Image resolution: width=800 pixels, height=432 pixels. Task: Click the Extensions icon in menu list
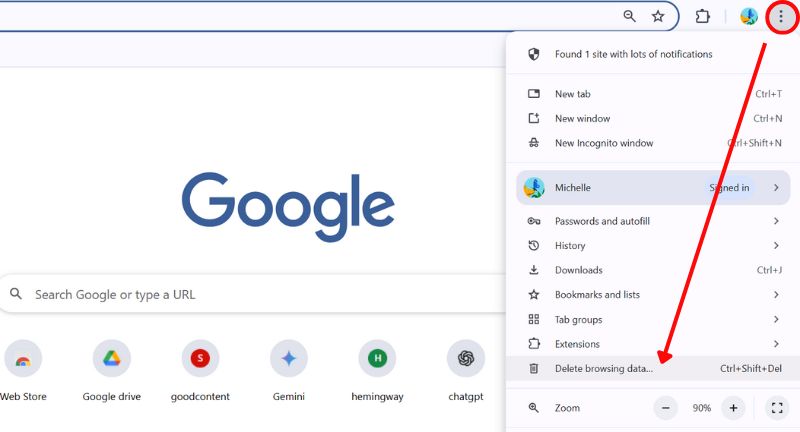(x=534, y=344)
